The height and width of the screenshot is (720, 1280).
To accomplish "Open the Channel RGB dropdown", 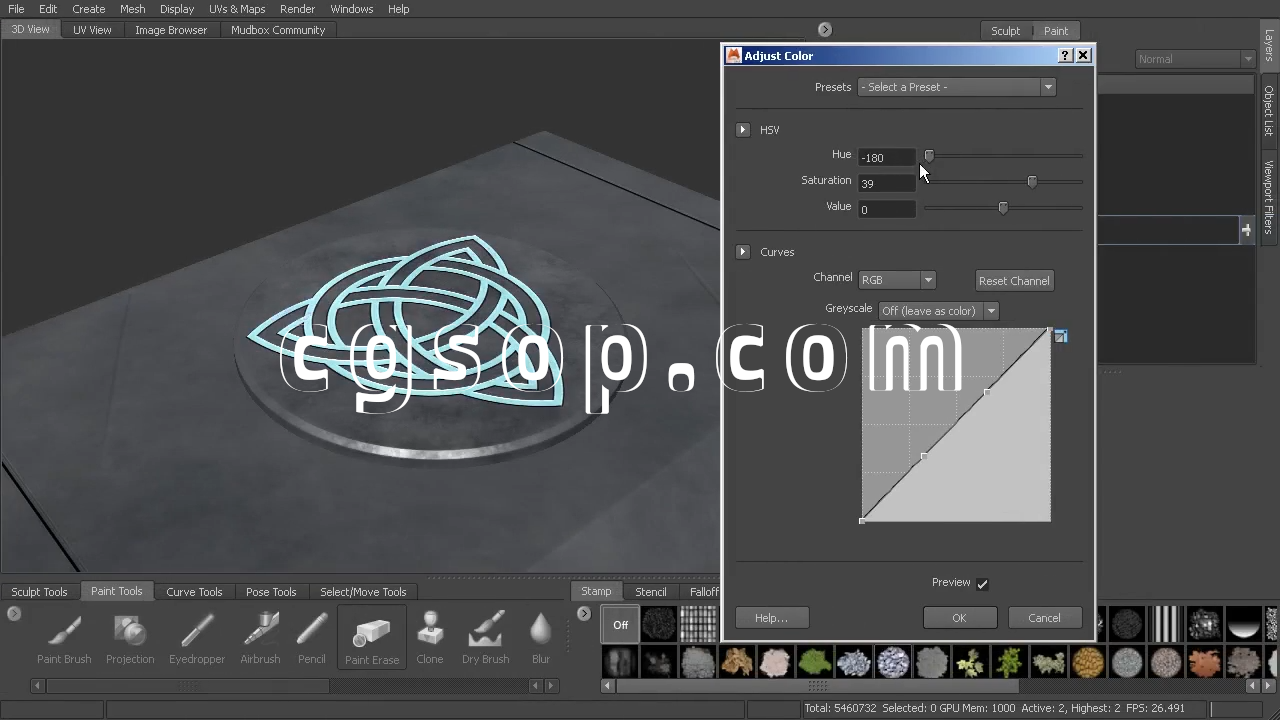I will click(x=897, y=280).
